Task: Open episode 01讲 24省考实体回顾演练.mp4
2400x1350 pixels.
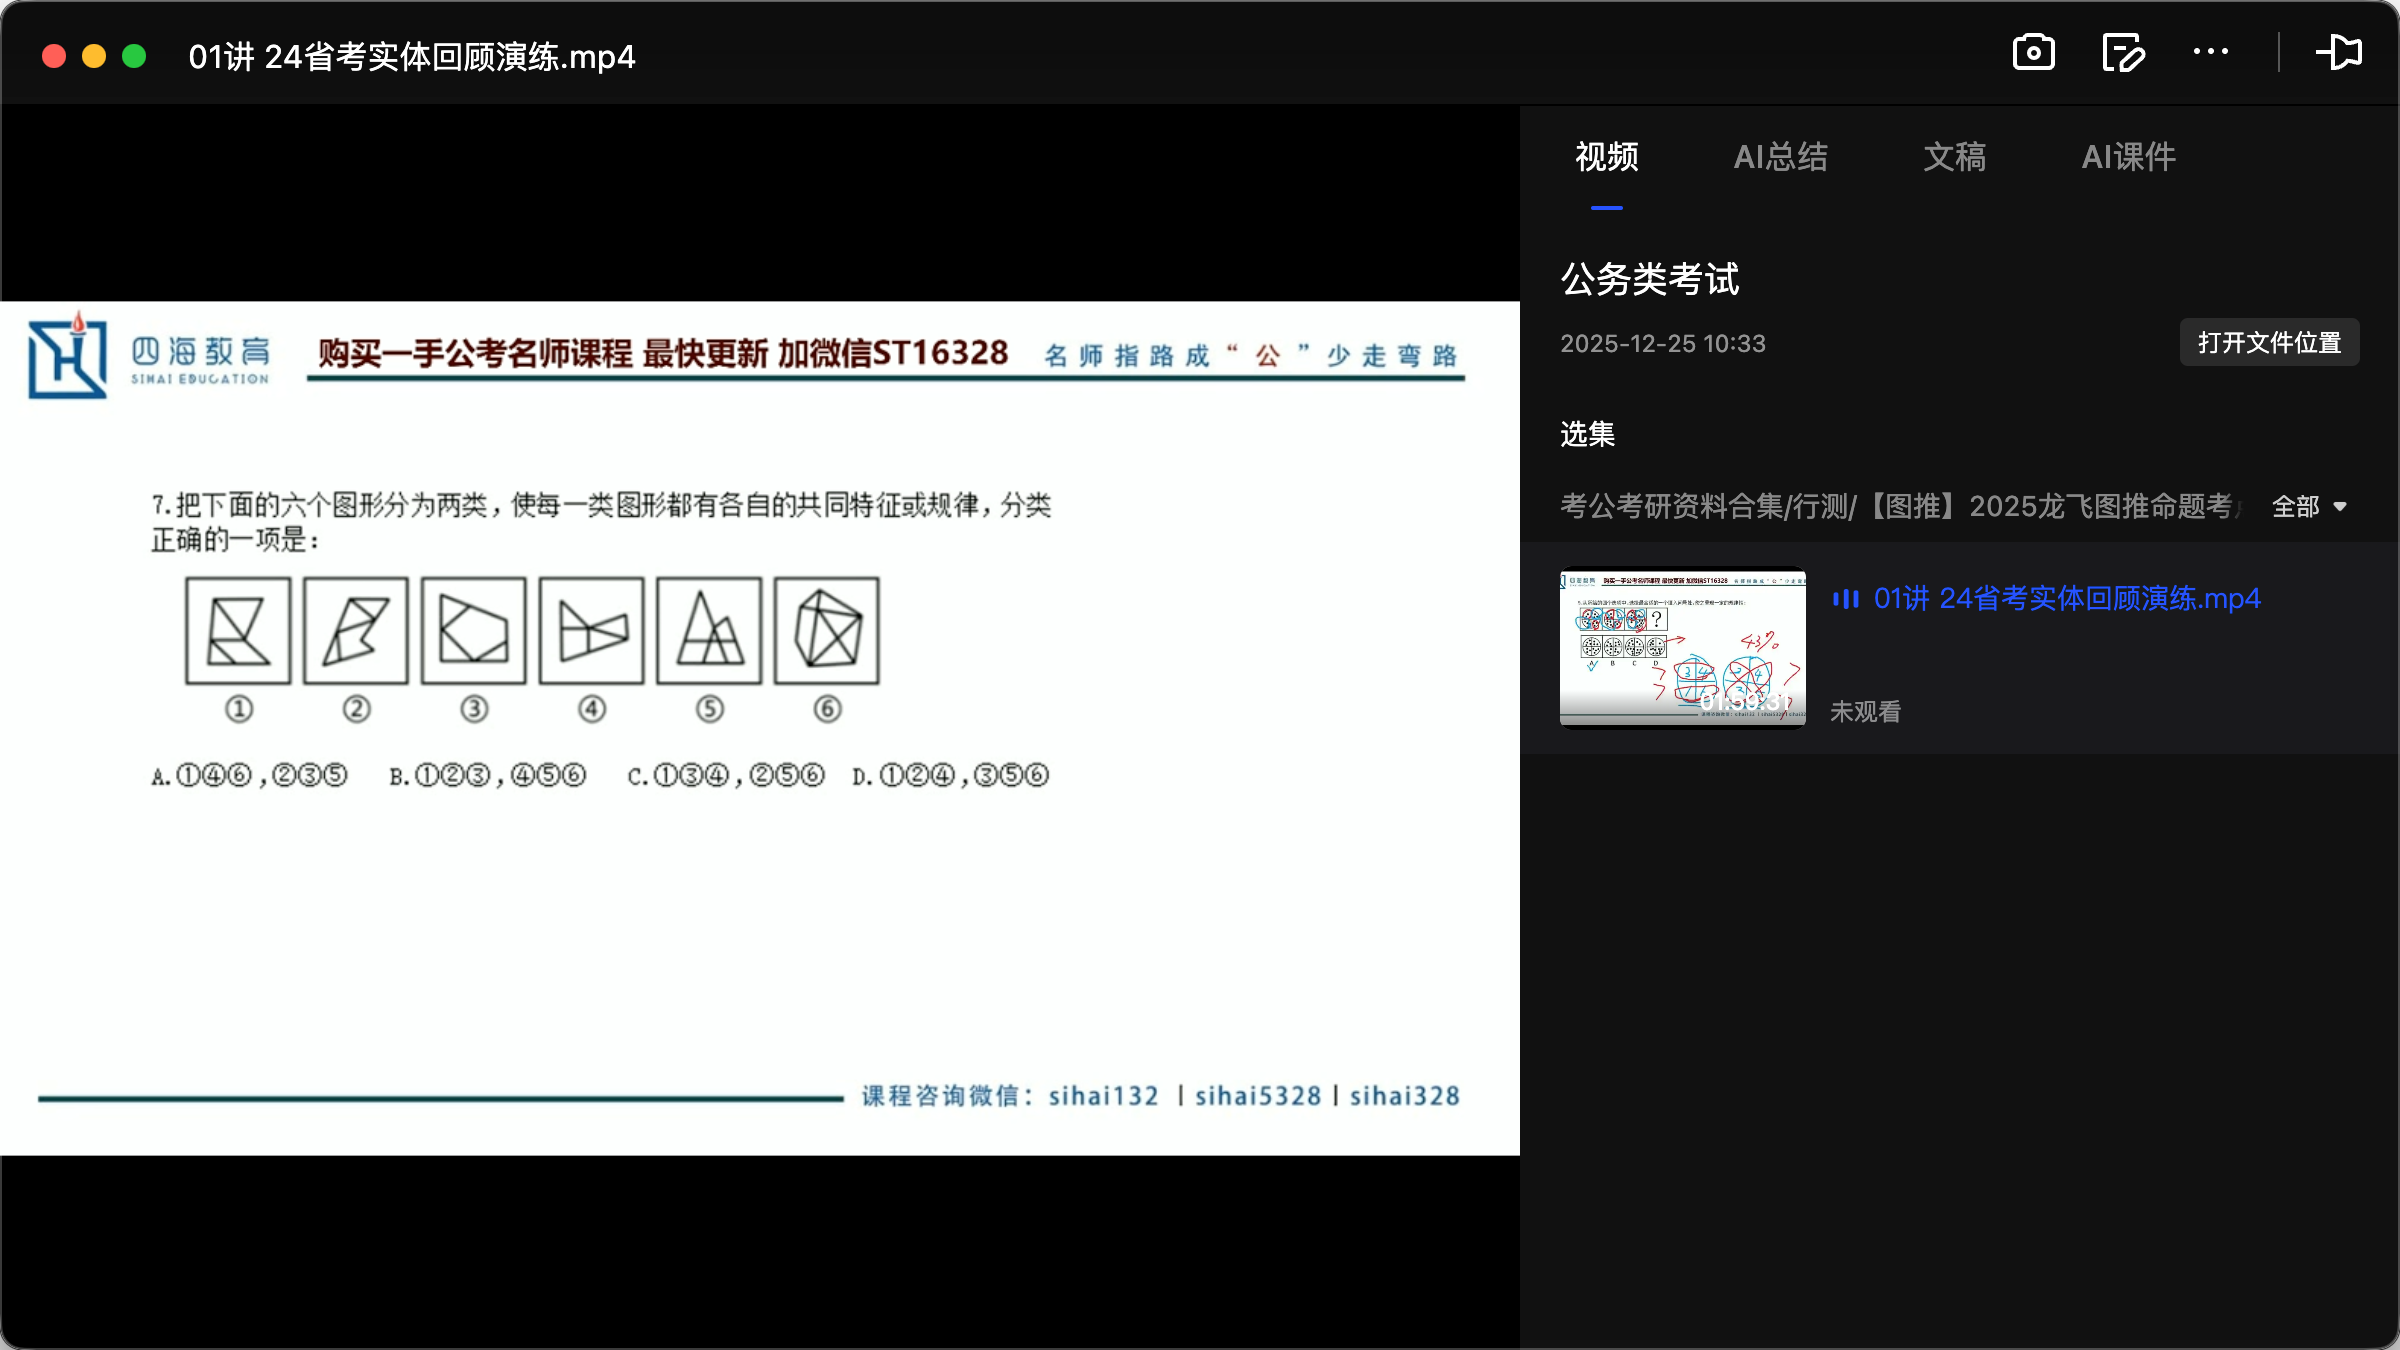Action: point(2065,600)
